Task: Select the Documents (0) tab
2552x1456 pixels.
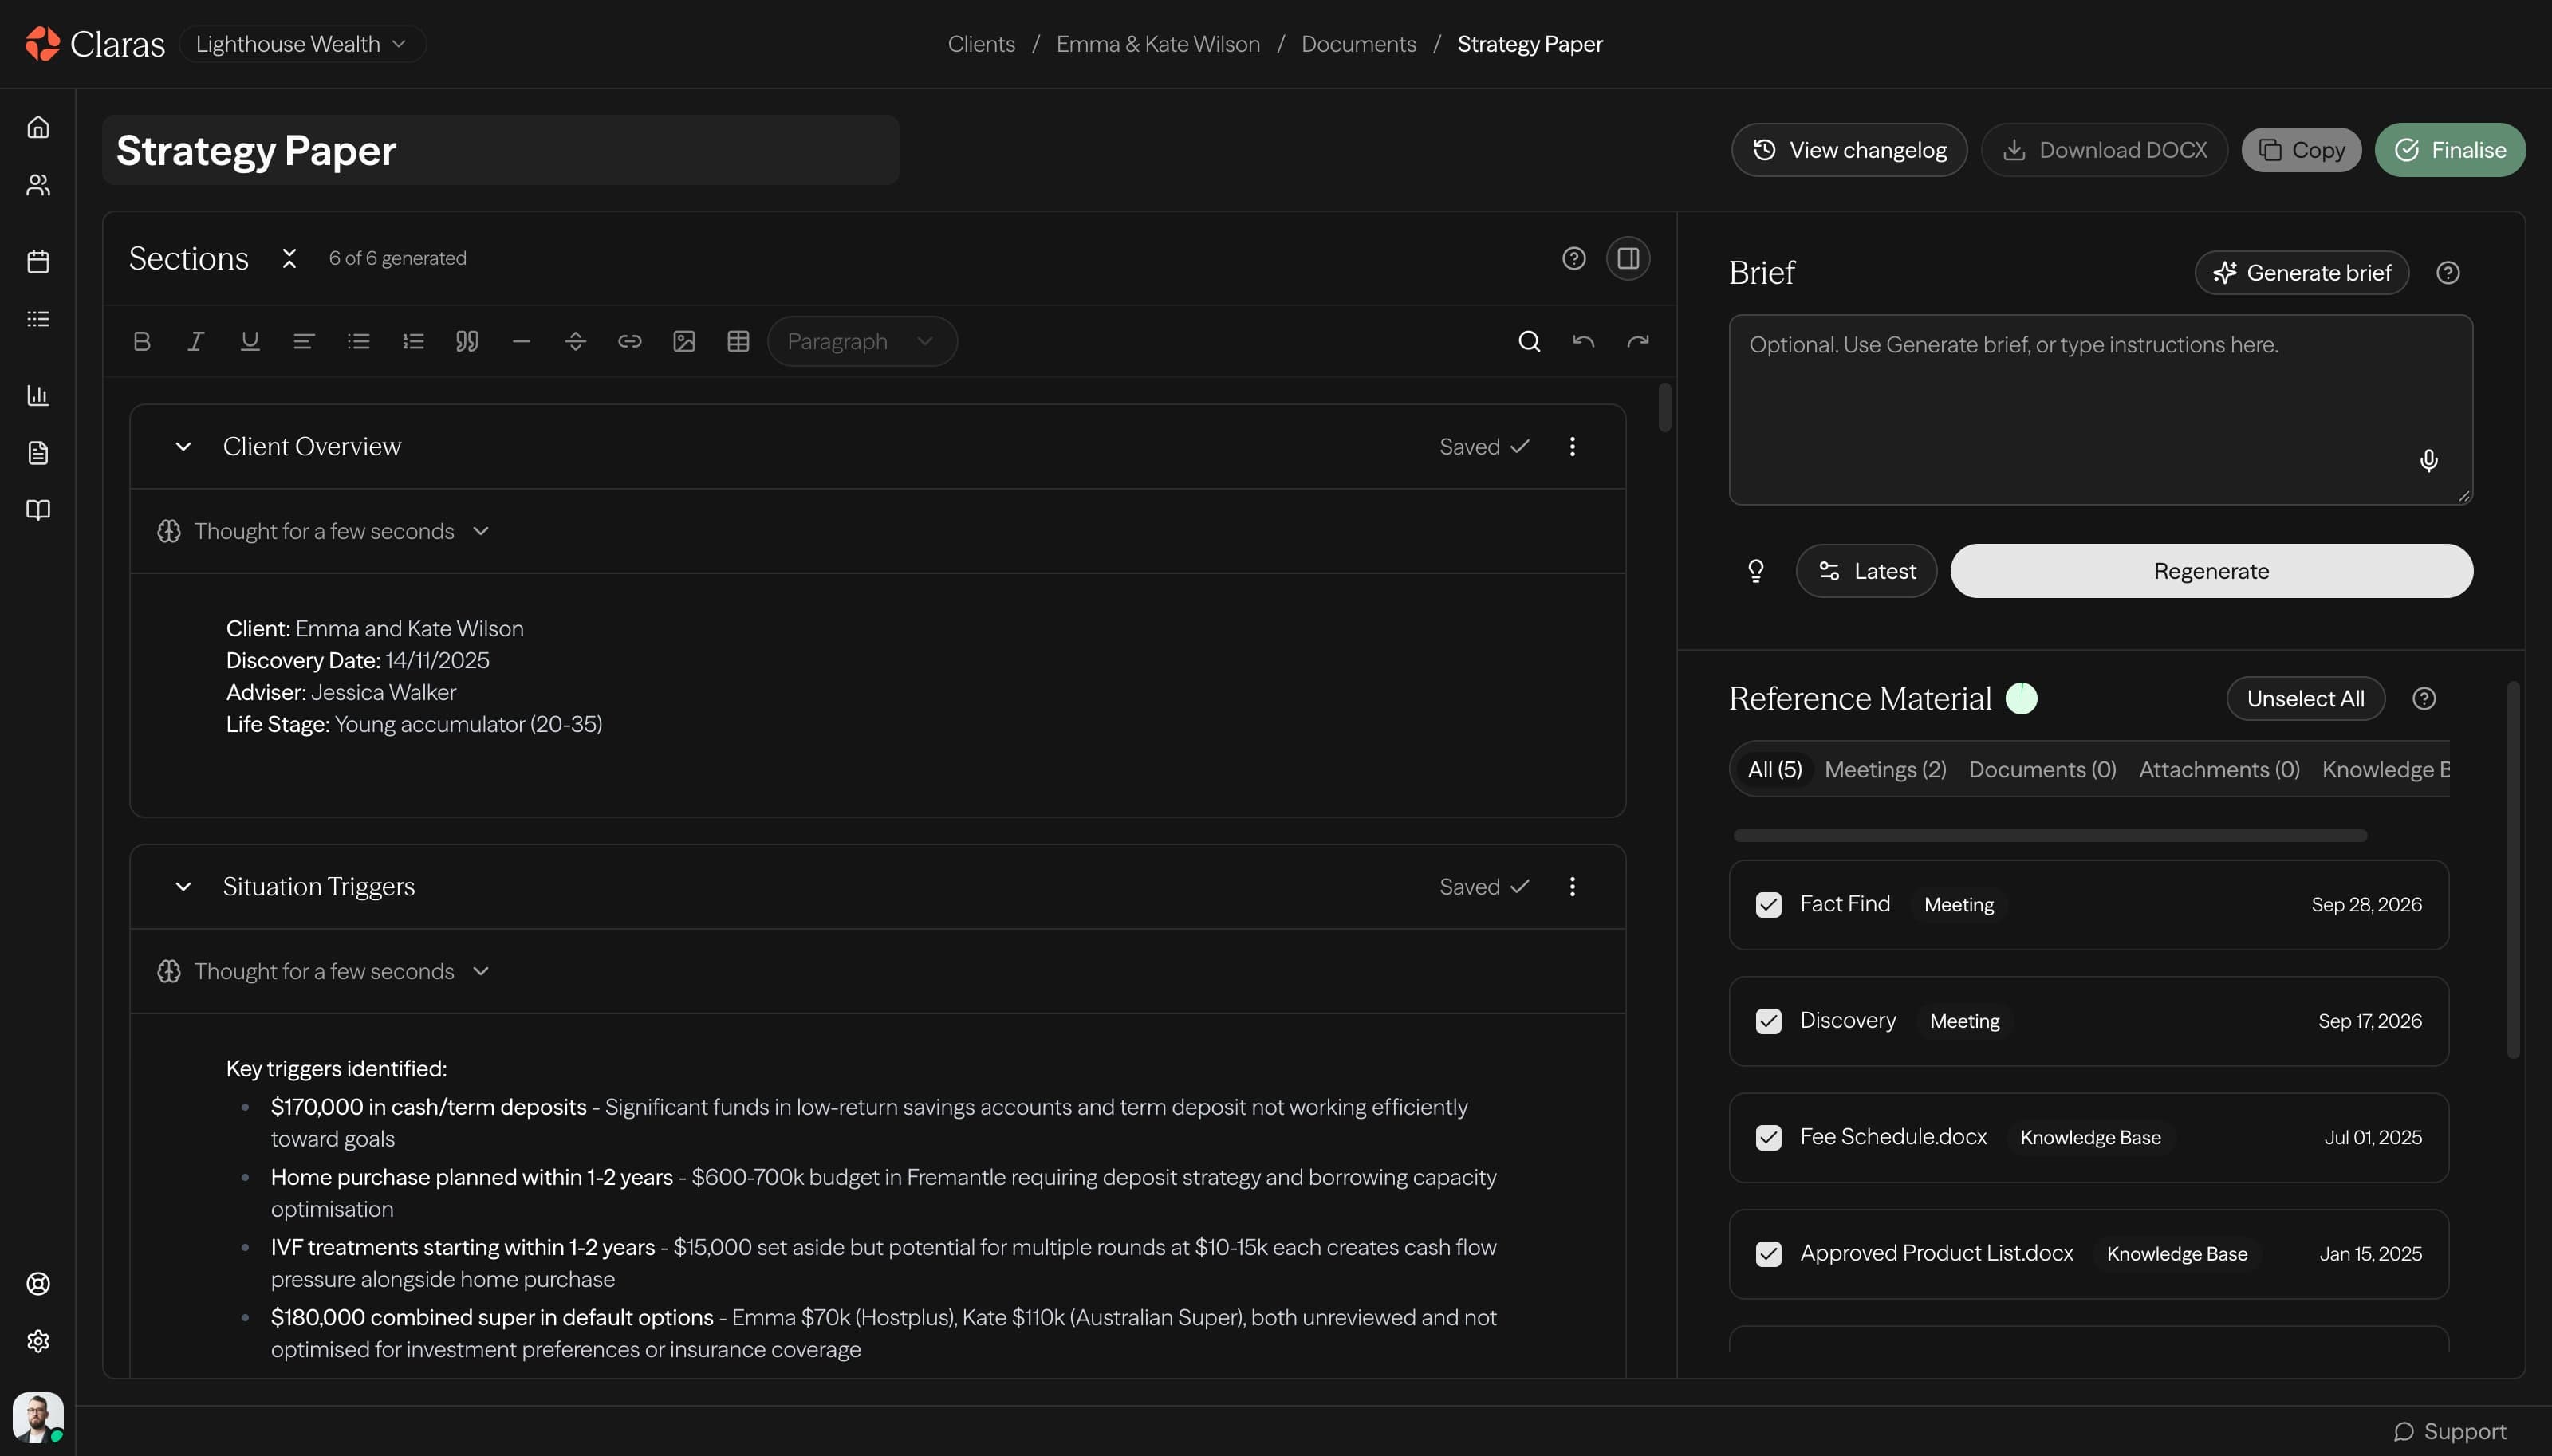Action: [x=2042, y=770]
